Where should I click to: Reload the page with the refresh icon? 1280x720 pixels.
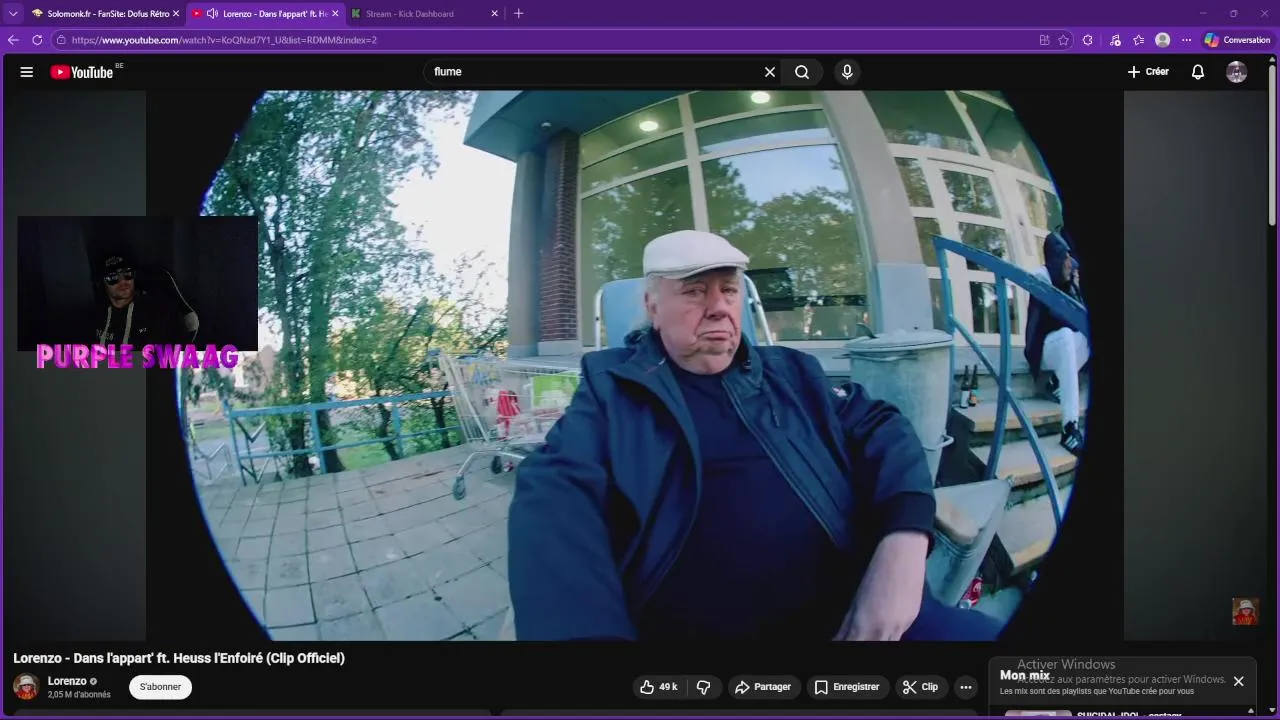tap(37, 40)
